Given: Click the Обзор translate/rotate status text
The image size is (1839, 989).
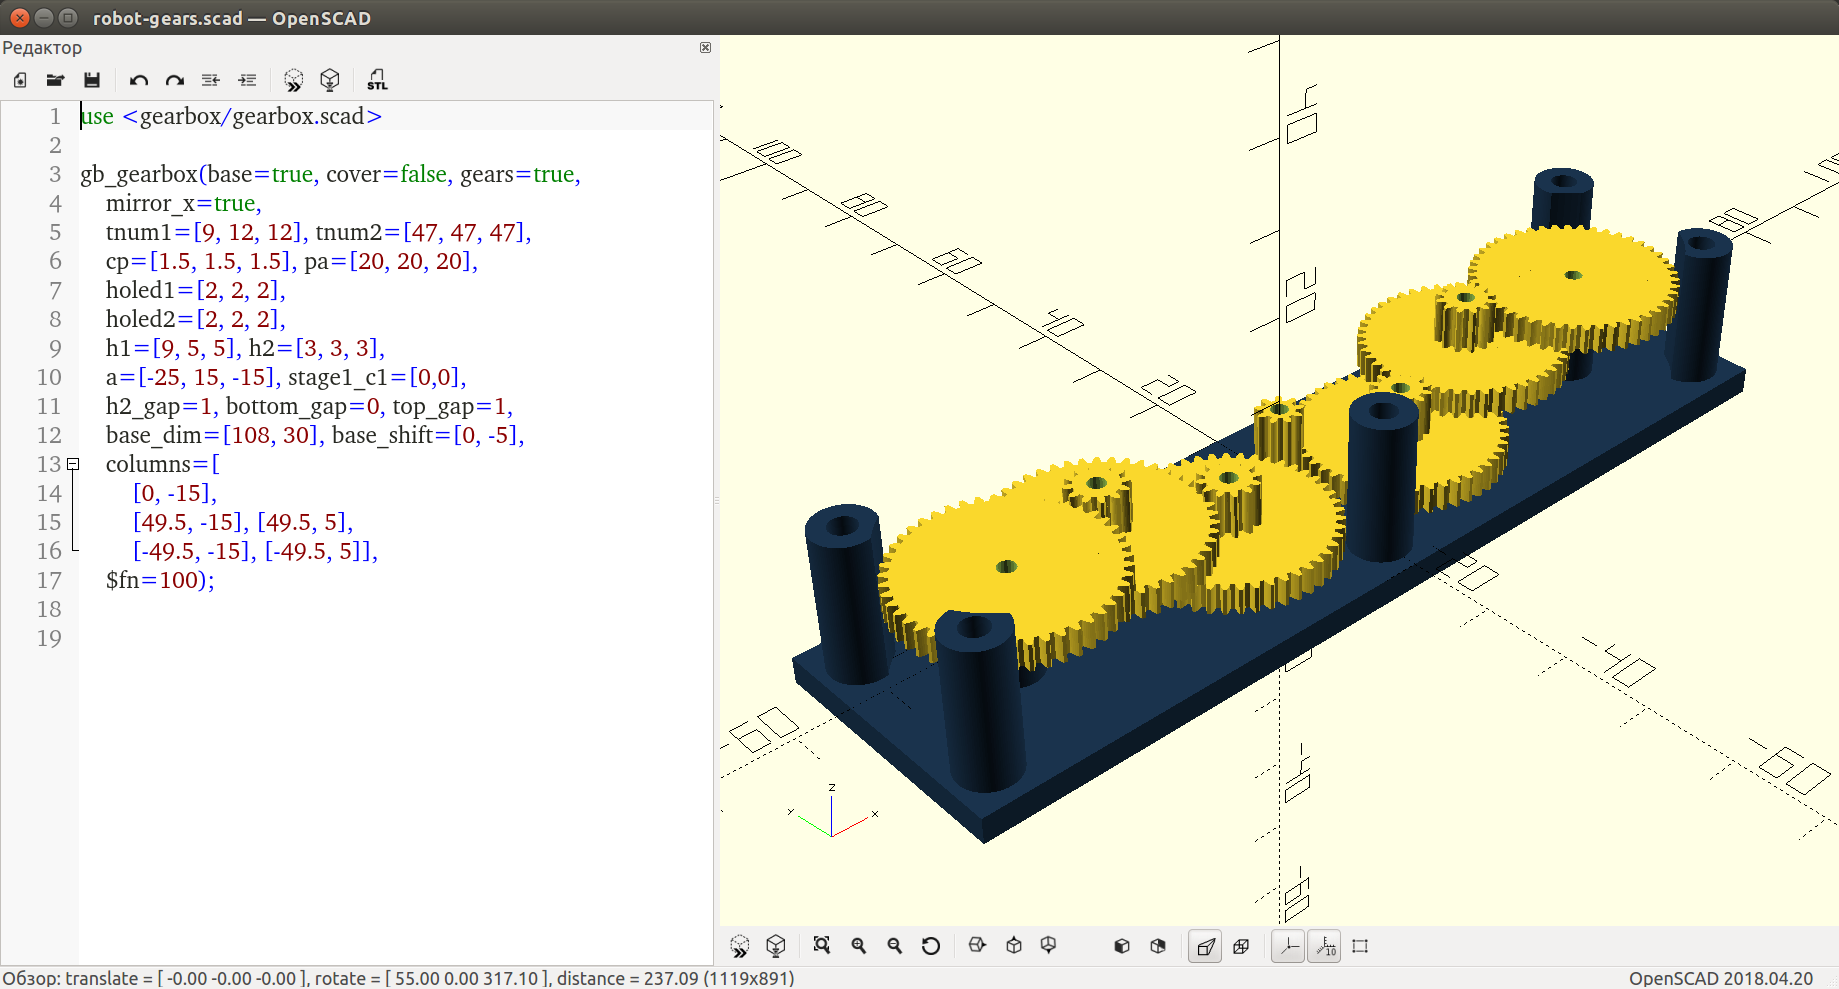Looking at the screenshot, I should coord(398,978).
